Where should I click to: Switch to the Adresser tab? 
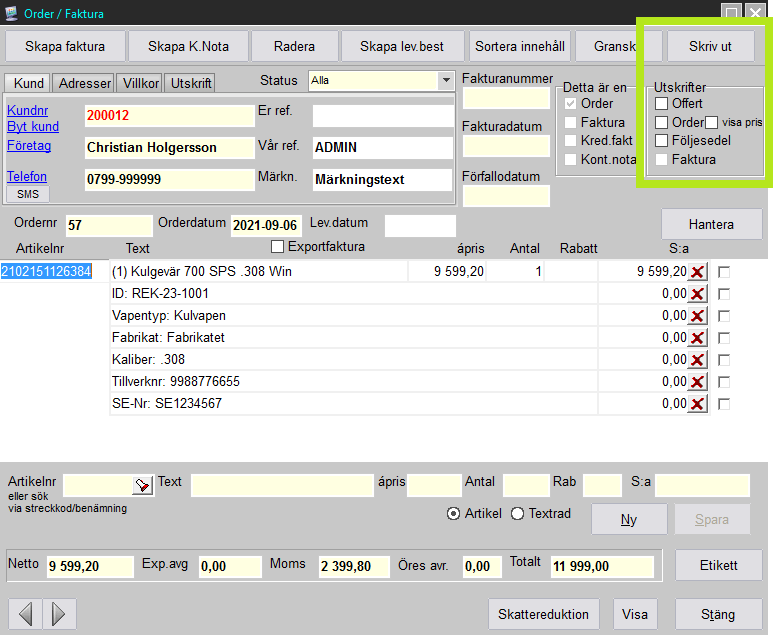click(x=84, y=83)
